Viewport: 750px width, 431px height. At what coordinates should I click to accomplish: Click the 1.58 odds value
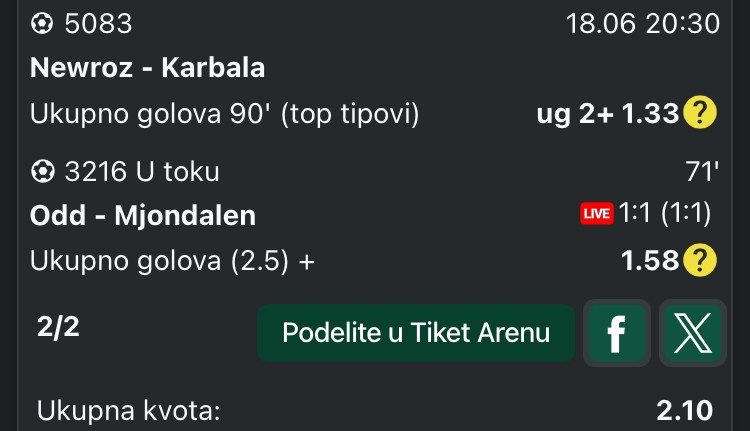point(650,261)
